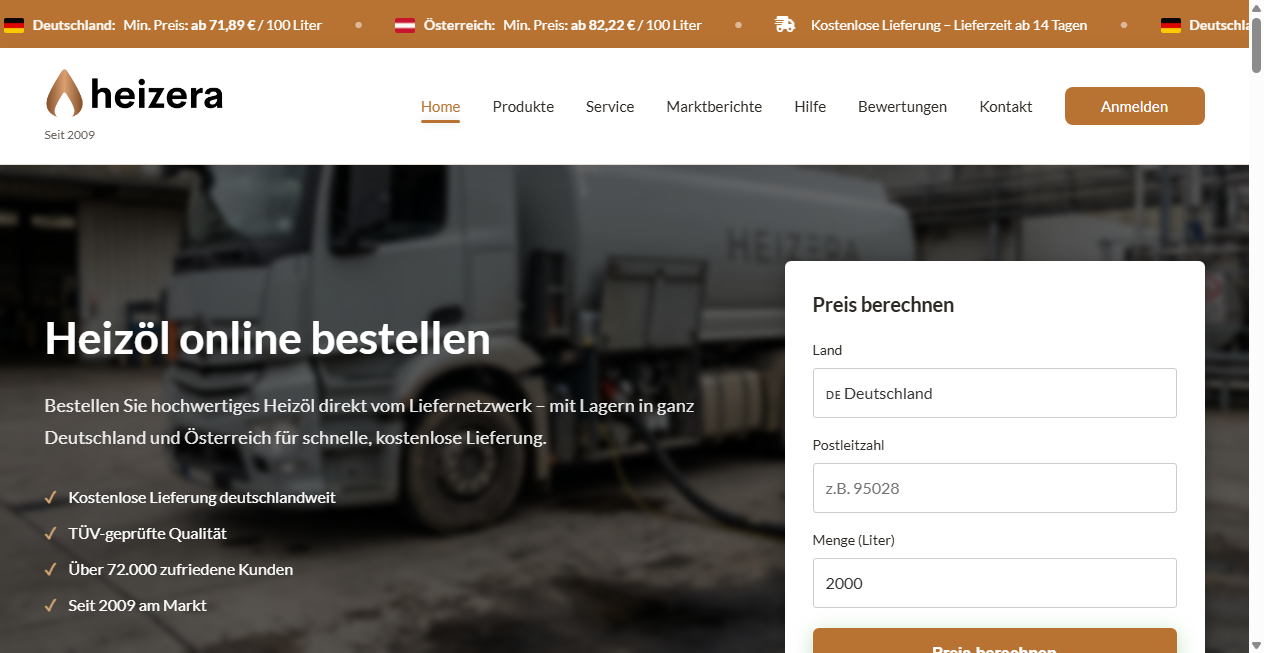Screen dimensions: 1264x653
Task: Click the delivery truck icon in the banner
Action: [786, 24]
